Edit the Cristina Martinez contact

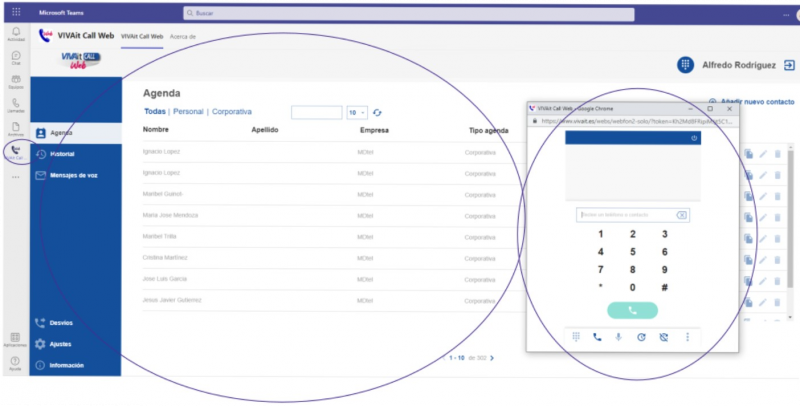tap(763, 260)
